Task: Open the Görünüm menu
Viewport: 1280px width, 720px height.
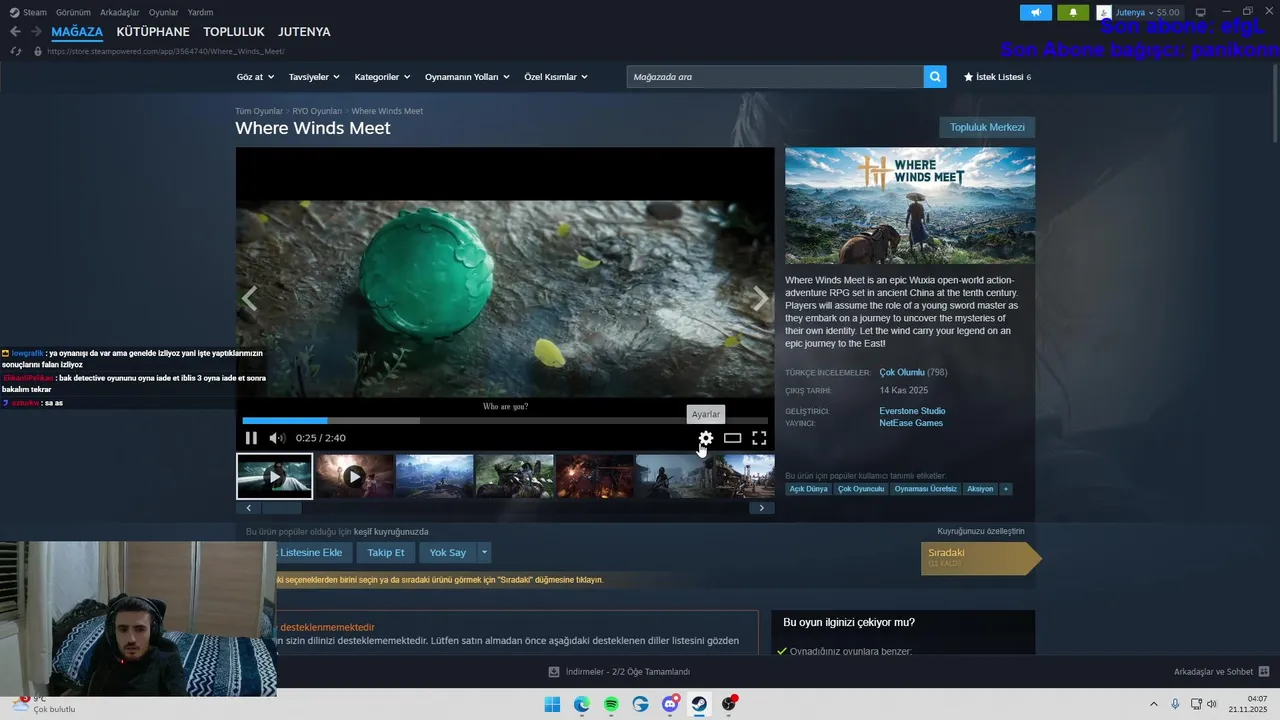Action: pos(73,12)
